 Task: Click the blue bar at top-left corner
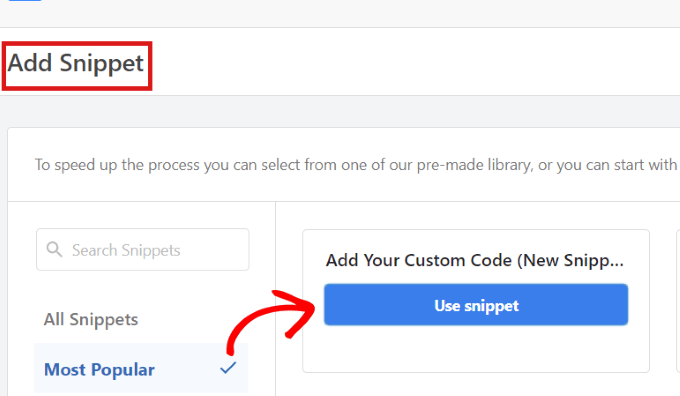point(25,0)
